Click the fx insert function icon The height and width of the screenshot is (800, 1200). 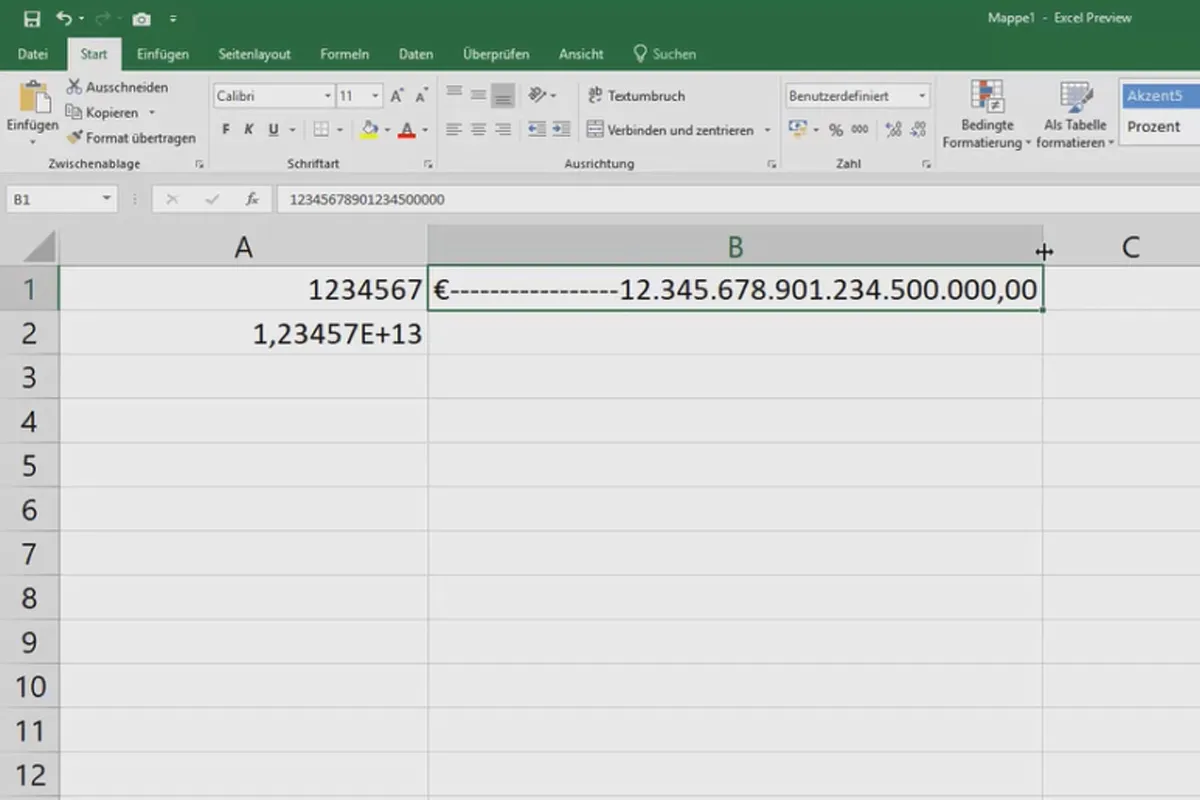(x=253, y=200)
